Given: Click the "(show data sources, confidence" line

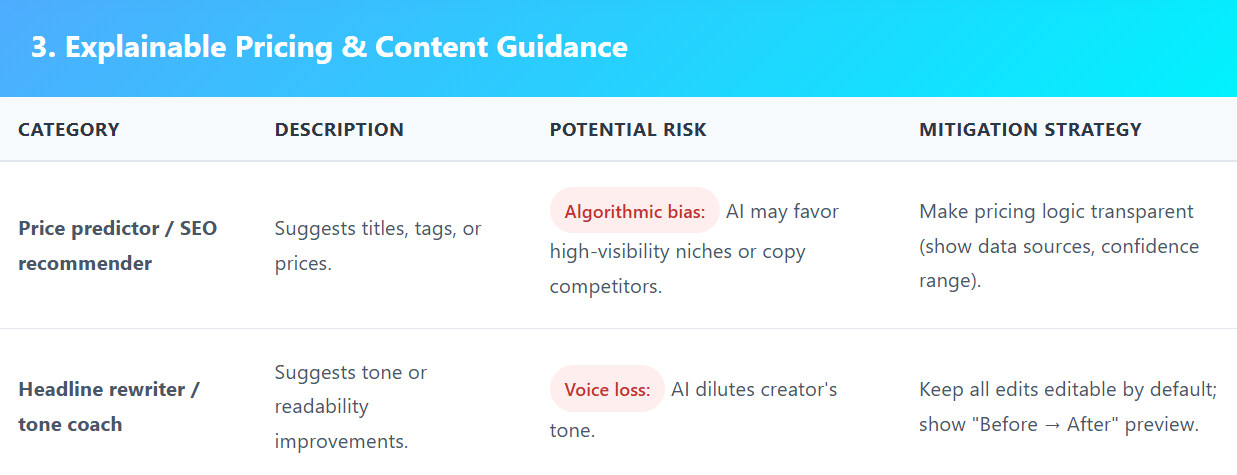Looking at the screenshot, I should click(1058, 246).
